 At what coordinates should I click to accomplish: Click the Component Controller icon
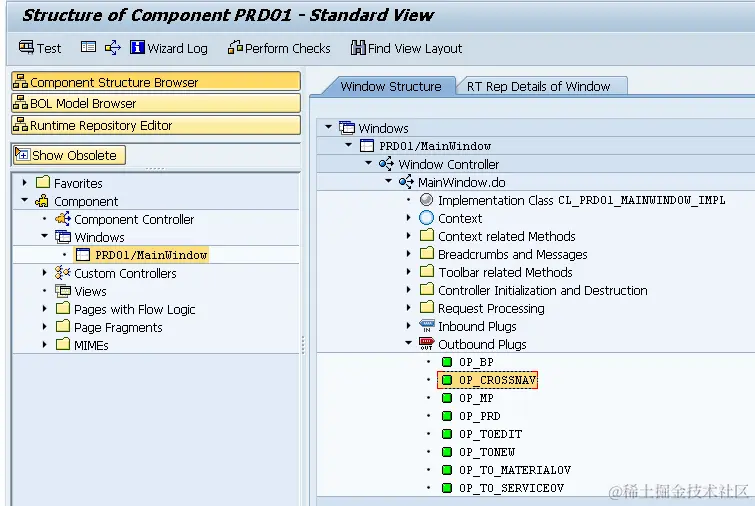pyautogui.click(x=63, y=219)
